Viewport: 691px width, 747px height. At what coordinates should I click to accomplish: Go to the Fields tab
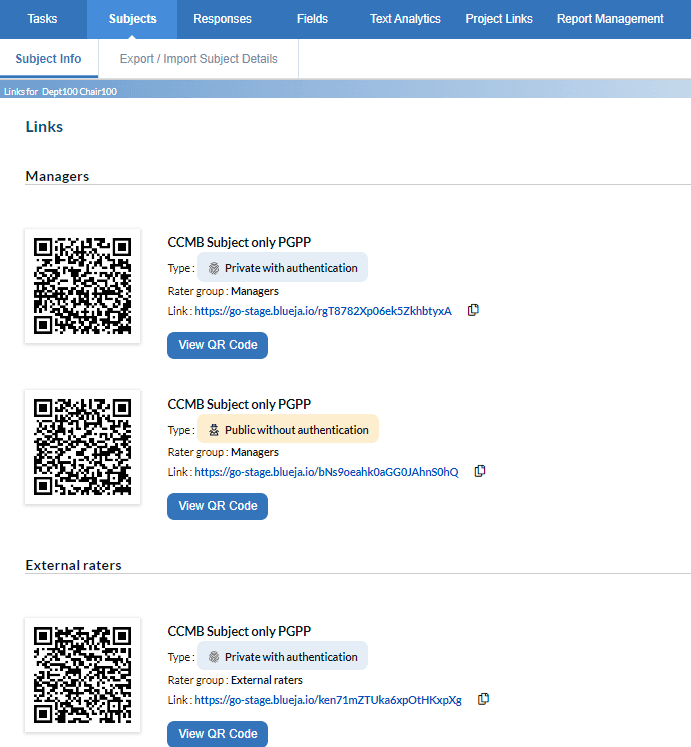tap(312, 19)
